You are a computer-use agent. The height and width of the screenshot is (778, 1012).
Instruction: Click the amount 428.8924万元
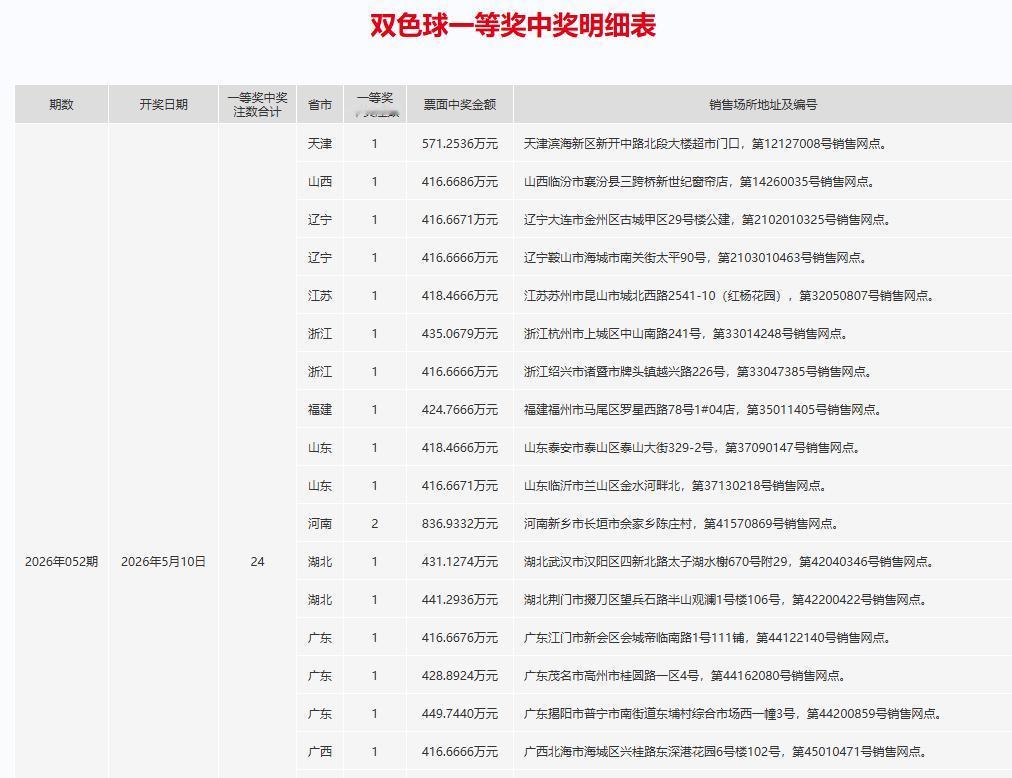460,675
